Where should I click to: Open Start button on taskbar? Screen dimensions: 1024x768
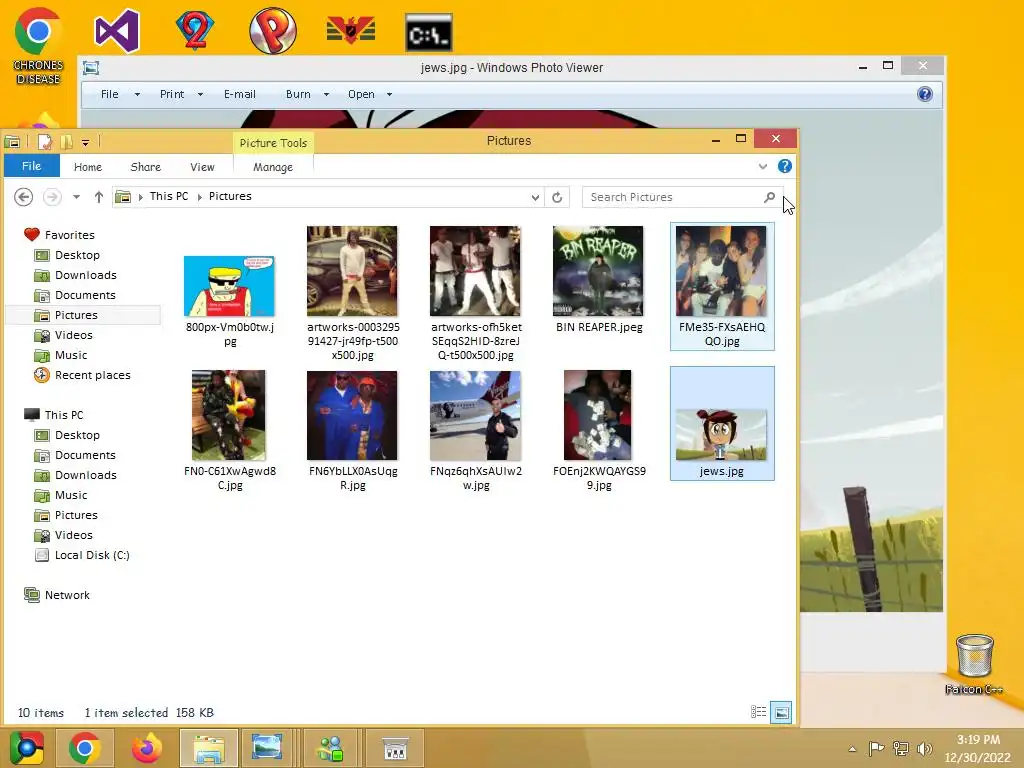[x=26, y=748]
